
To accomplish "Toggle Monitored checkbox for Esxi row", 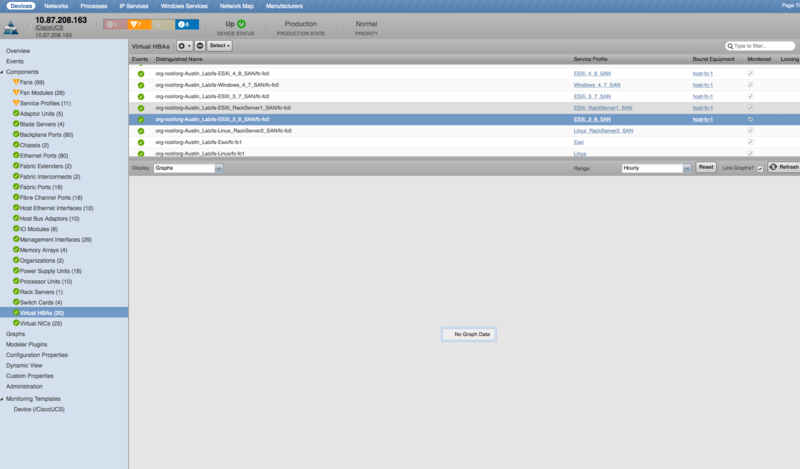I will coord(750,142).
